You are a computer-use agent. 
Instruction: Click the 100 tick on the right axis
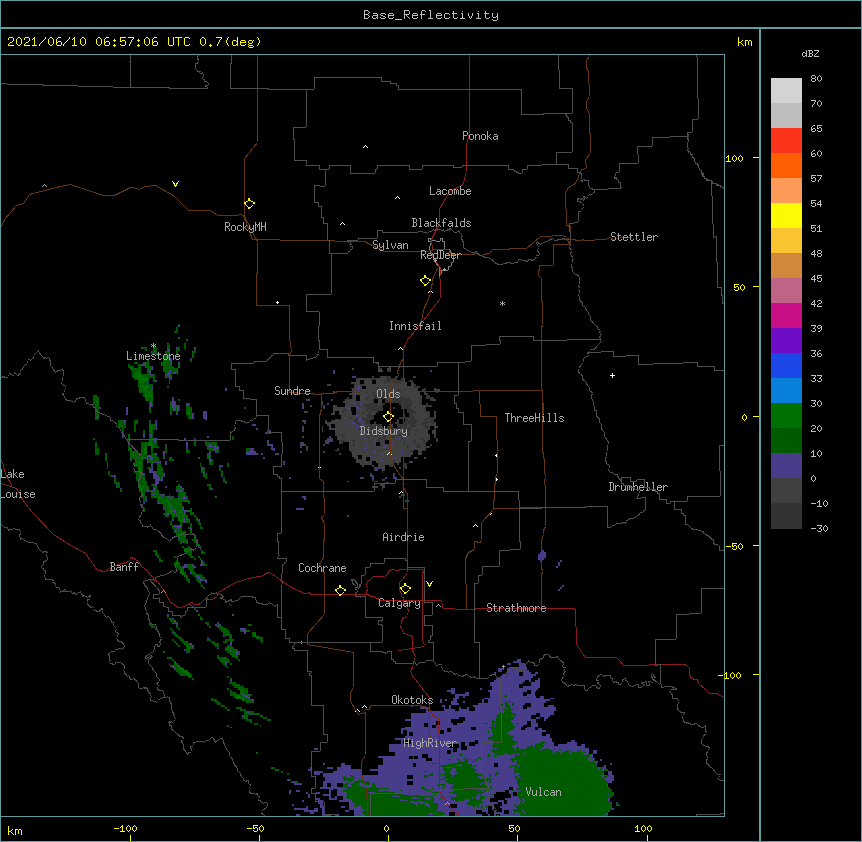[x=734, y=158]
